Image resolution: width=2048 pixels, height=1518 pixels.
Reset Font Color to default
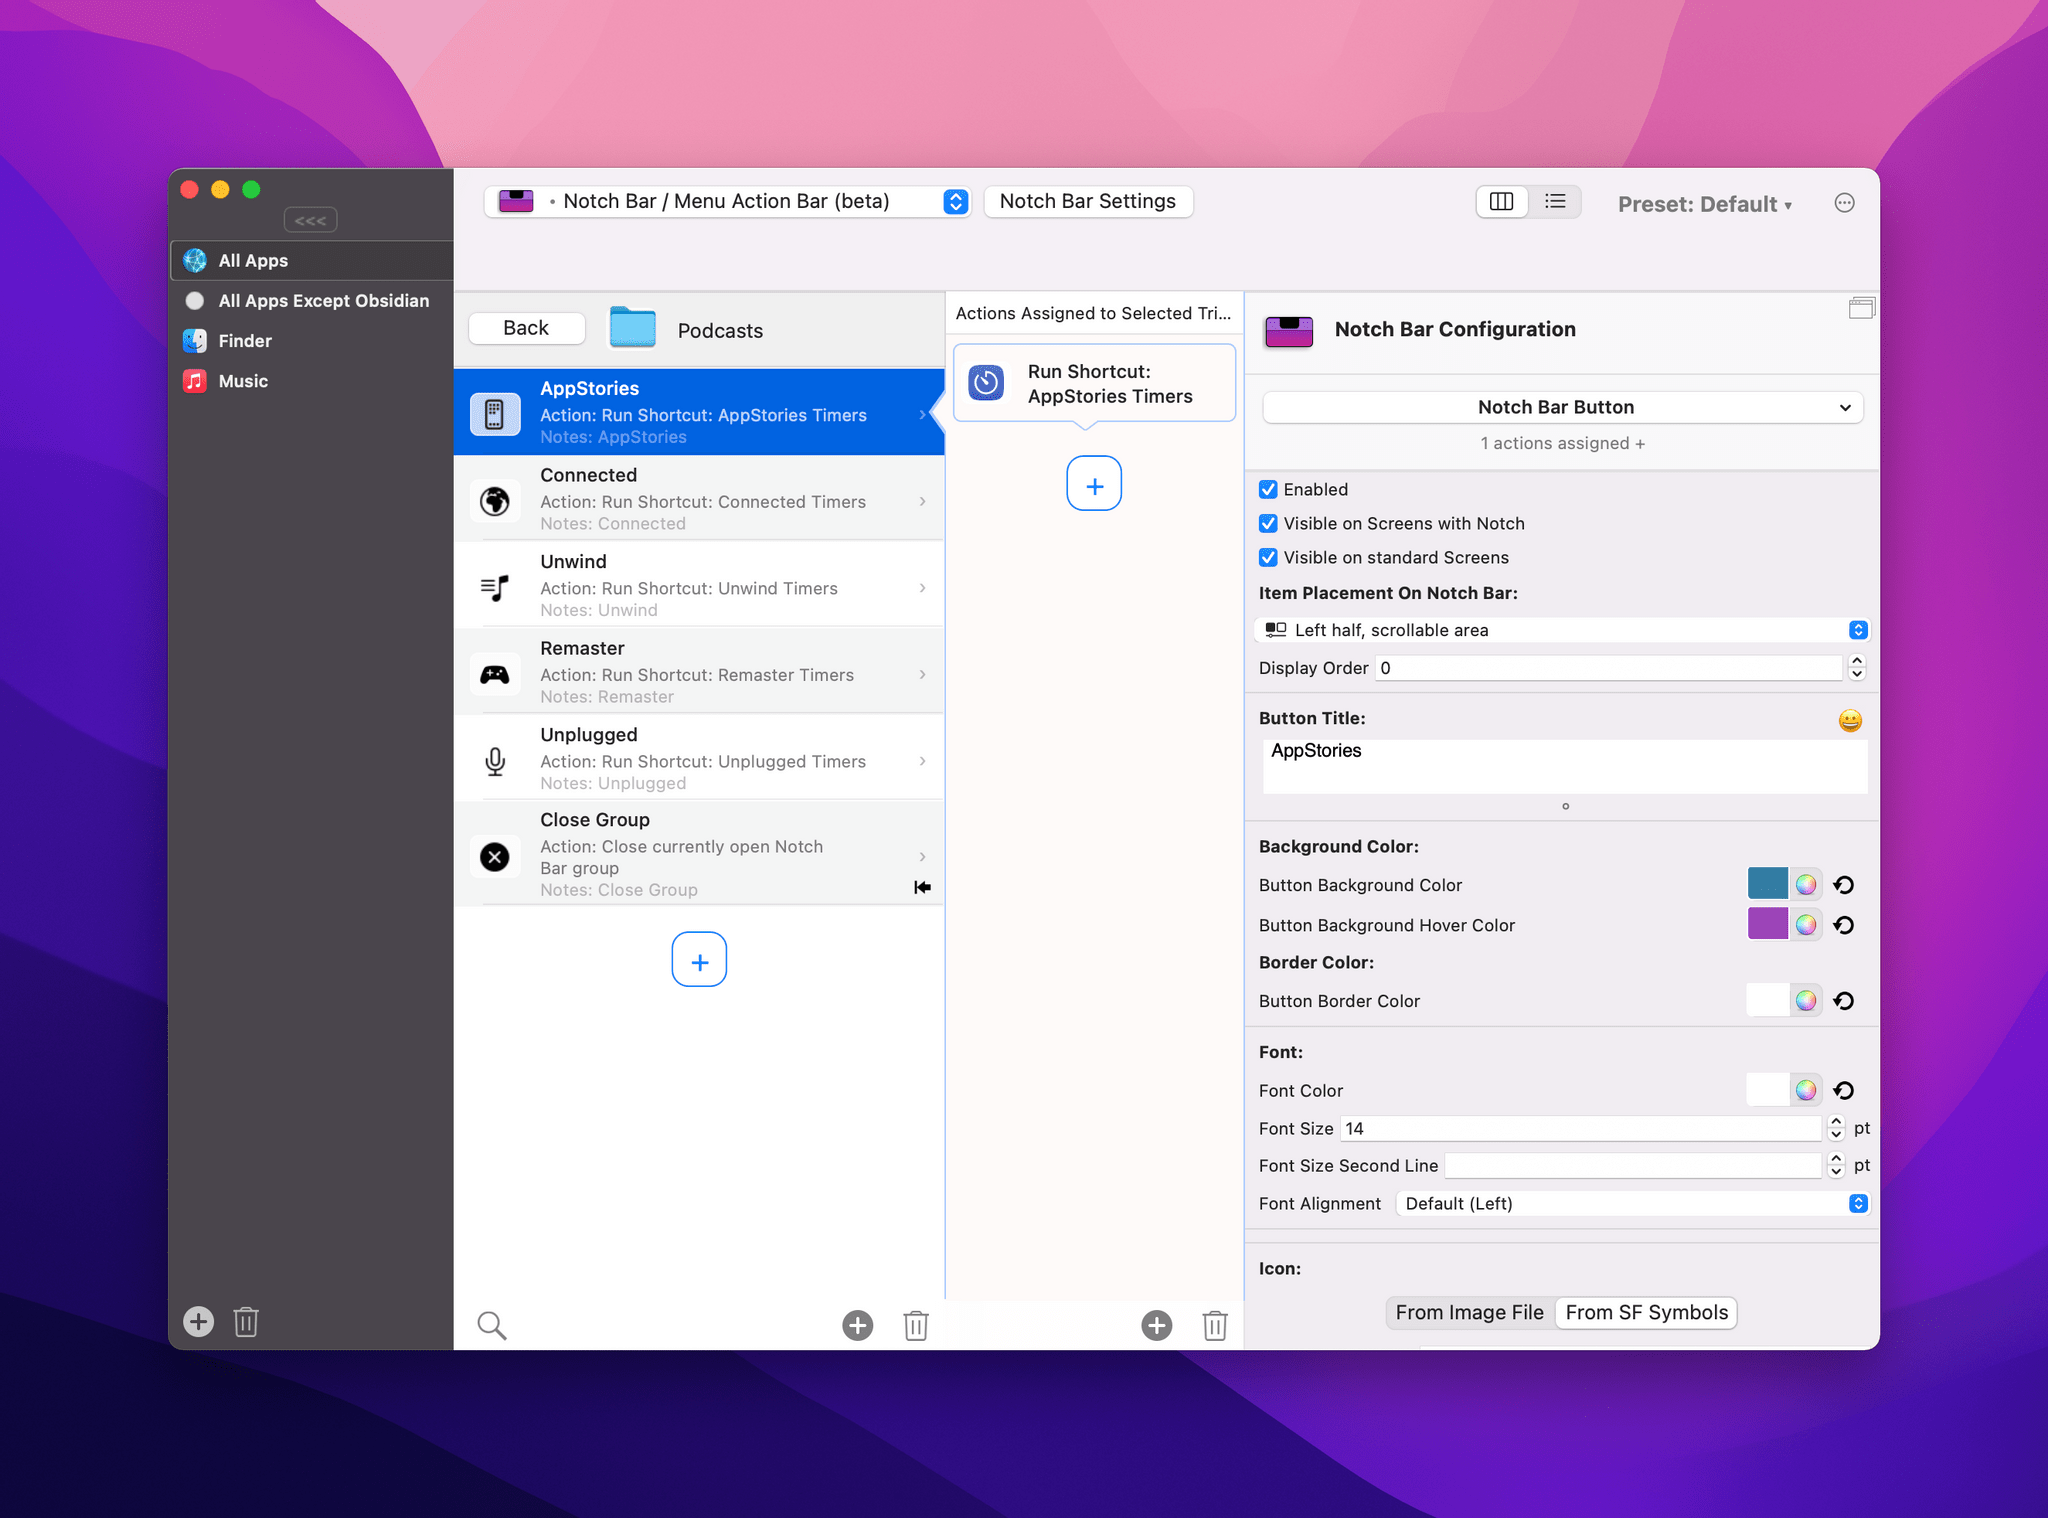(1845, 1090)
